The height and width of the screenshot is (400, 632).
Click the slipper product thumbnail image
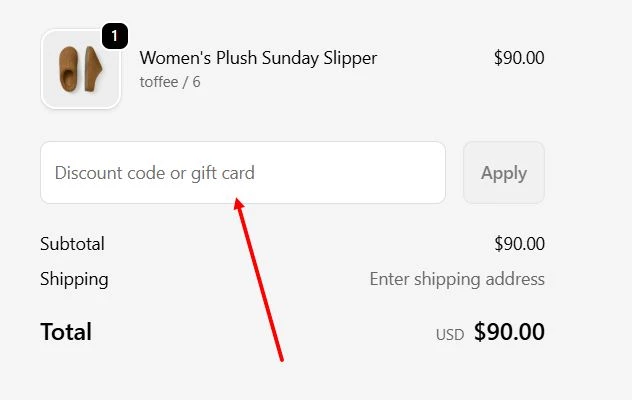click(x=80, y=69)
